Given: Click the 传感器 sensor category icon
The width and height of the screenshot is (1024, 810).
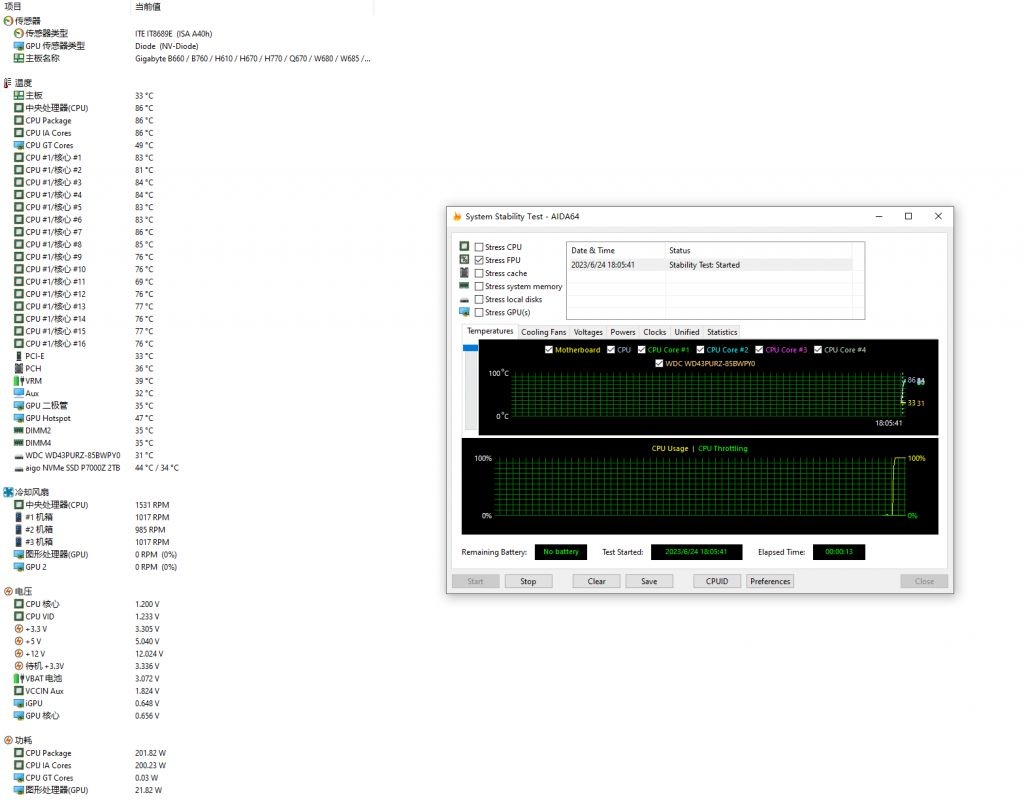Looking at the screenshot, I should point(8,20).
